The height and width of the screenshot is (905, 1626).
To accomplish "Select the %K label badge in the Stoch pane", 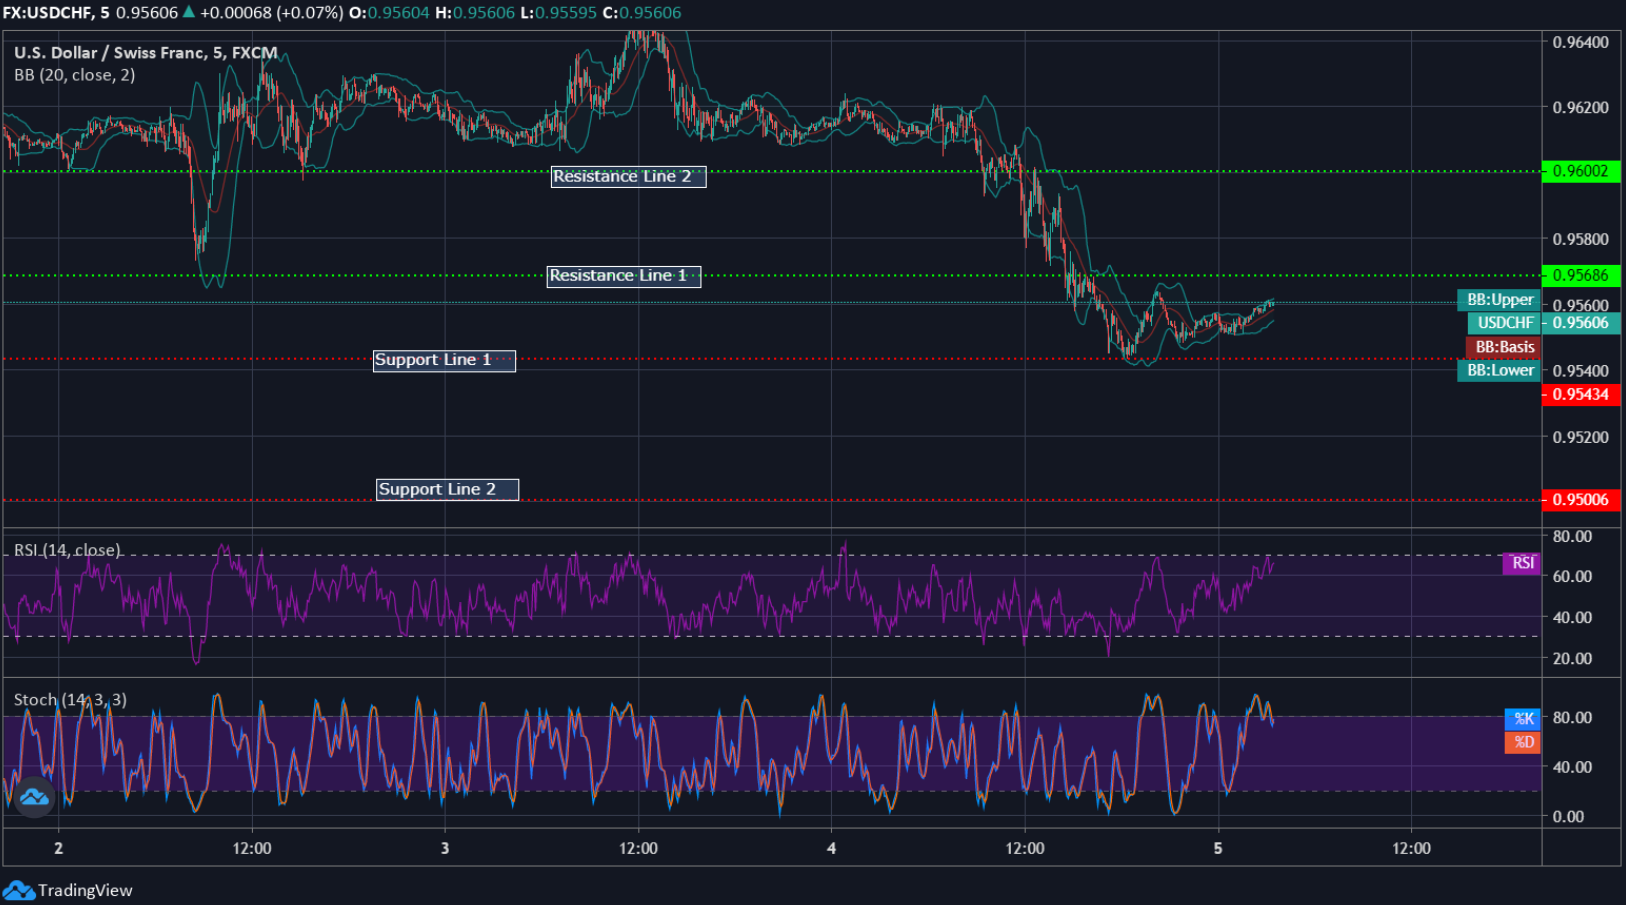I will [x=1521, y=717].
